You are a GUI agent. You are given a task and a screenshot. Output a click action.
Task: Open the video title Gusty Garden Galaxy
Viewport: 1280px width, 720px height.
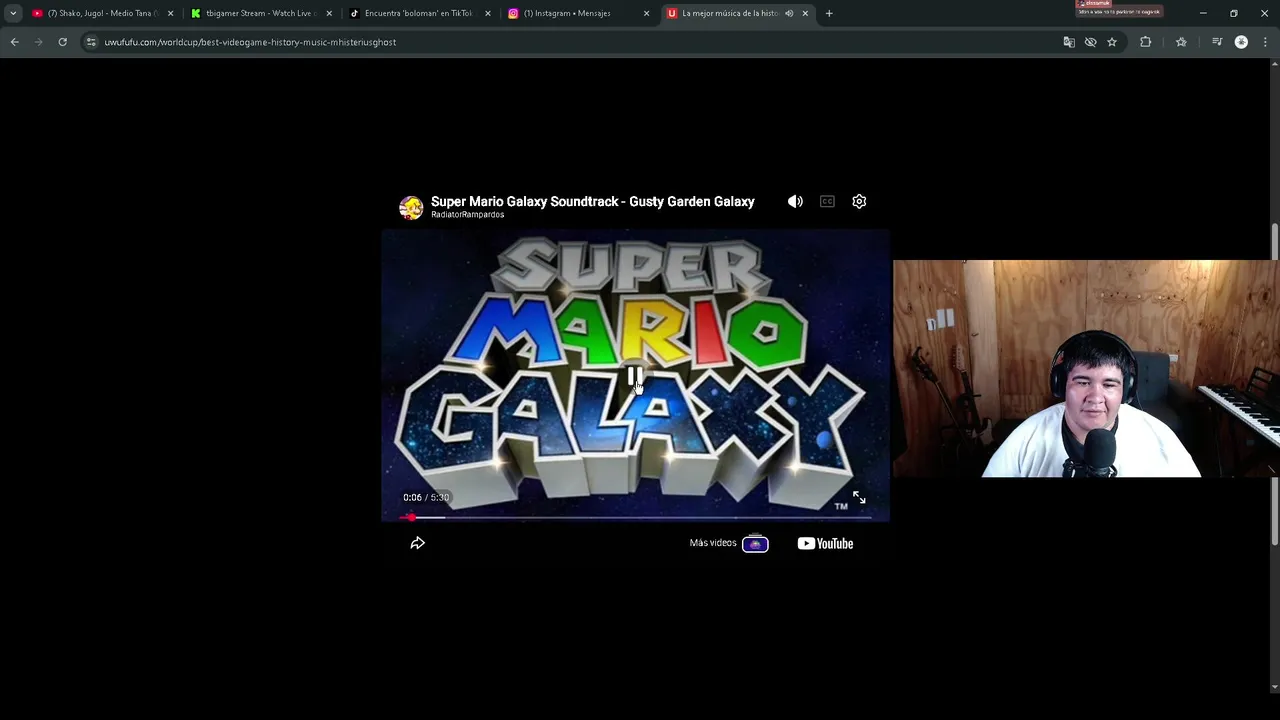[x=592, y=201]
